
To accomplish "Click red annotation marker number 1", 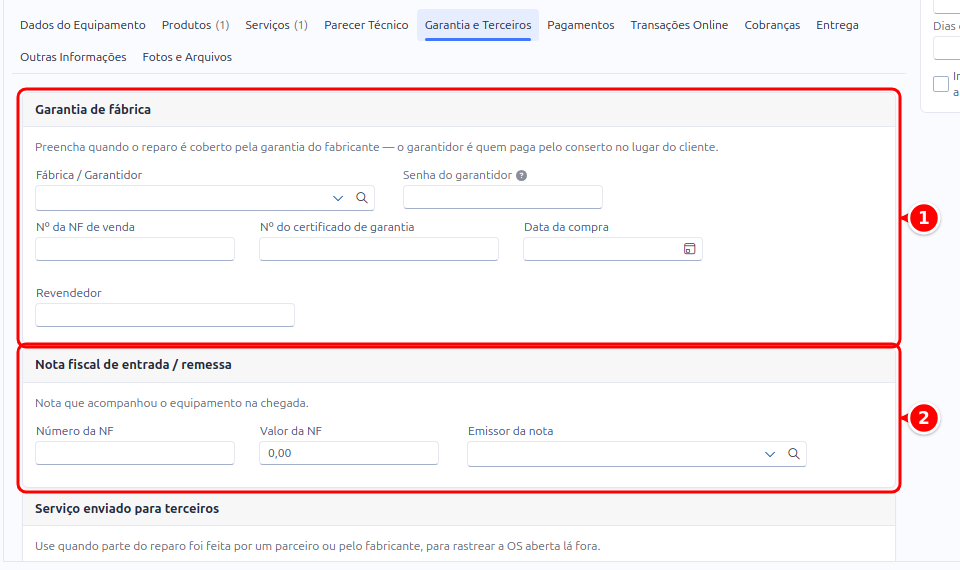I will point(923,218).
